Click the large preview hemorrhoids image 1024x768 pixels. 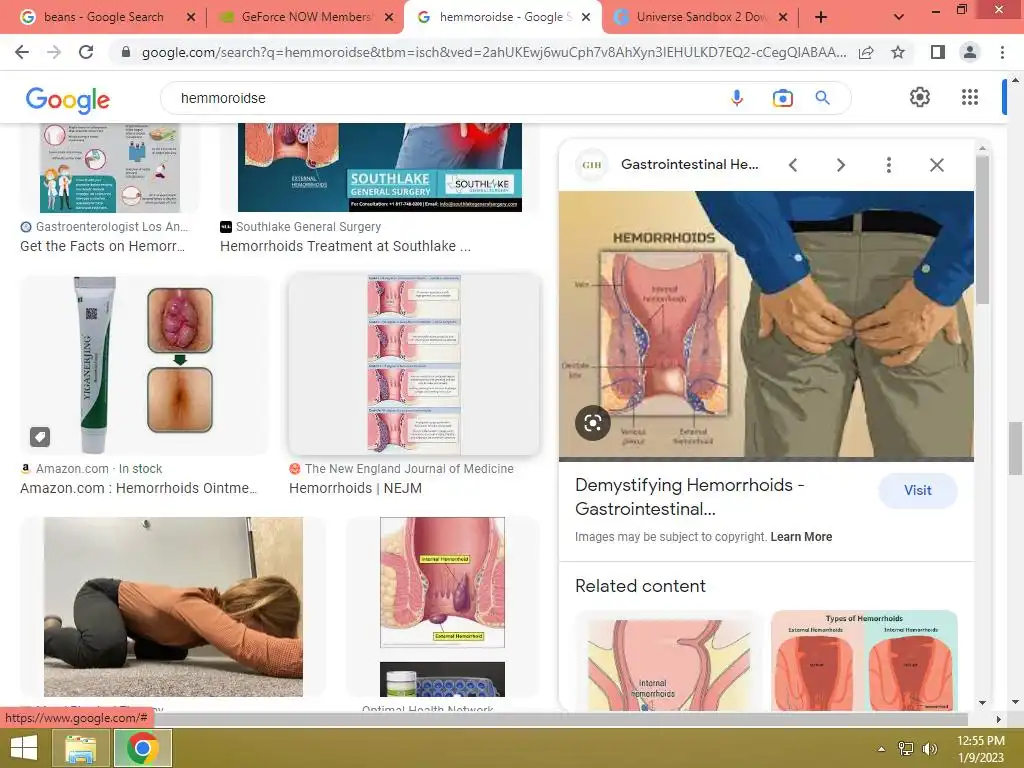coord(766,325)
